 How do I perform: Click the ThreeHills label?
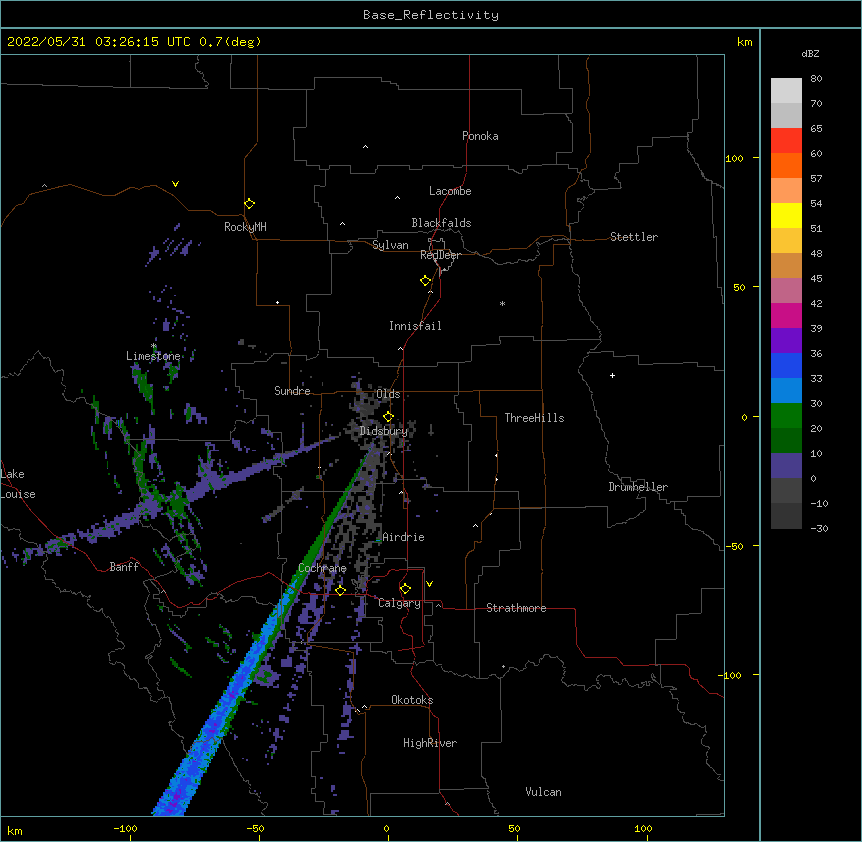(x=534, y=418)
